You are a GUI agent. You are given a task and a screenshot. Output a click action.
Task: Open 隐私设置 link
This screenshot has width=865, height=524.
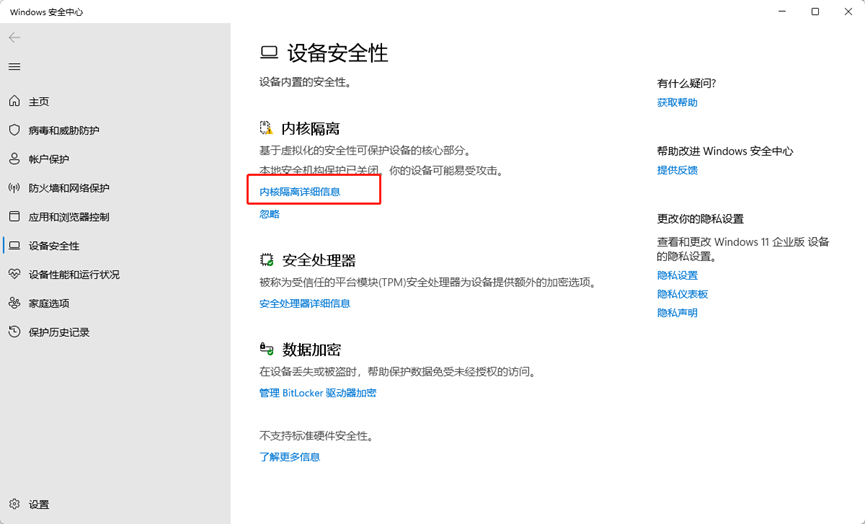tap(677, 275)
